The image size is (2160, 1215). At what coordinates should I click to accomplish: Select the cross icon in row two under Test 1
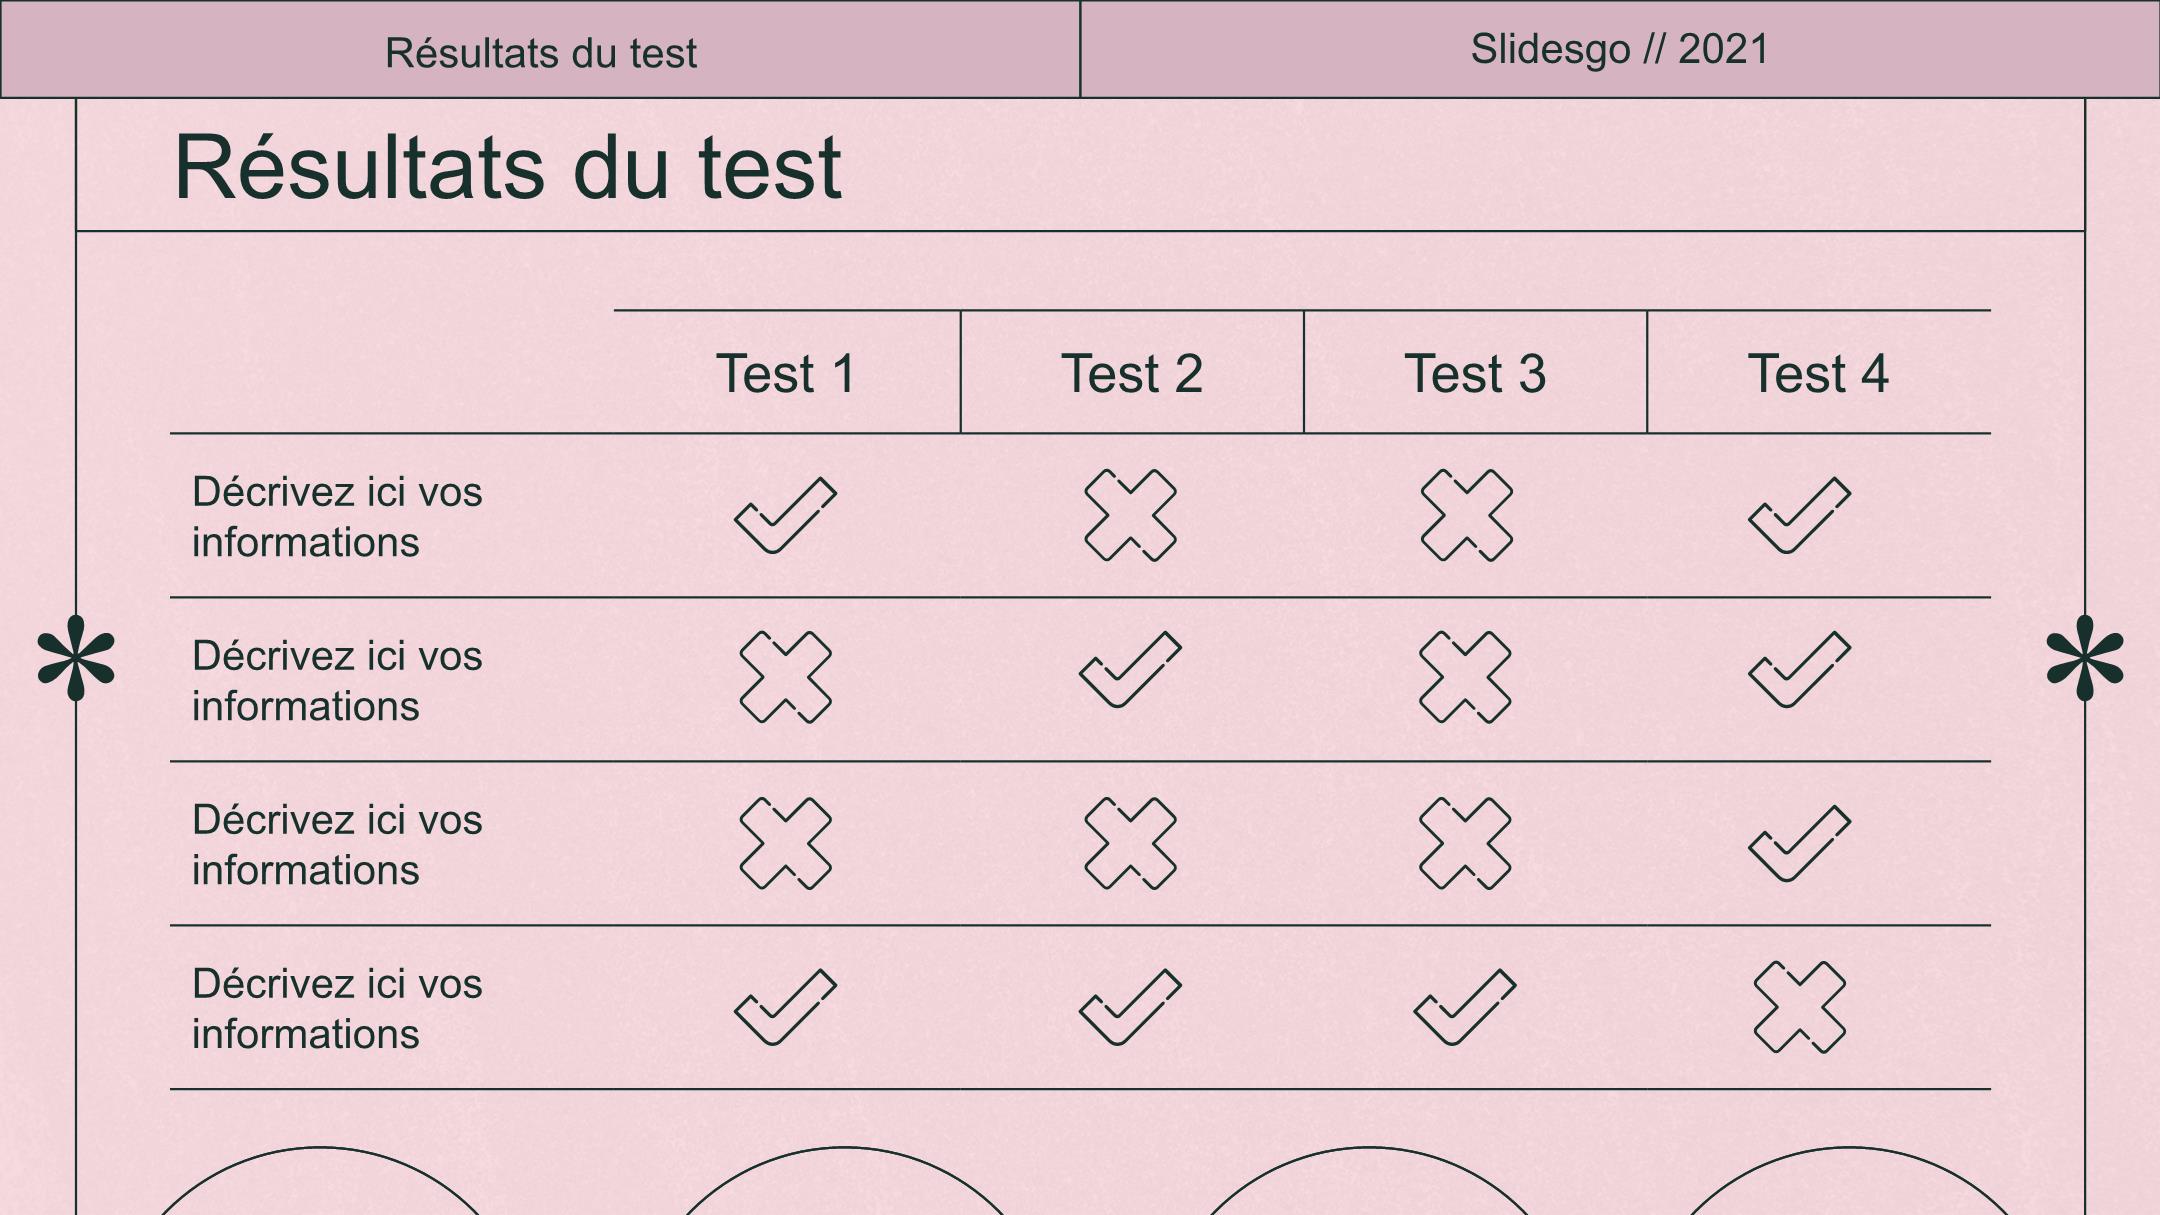point(785,677)
